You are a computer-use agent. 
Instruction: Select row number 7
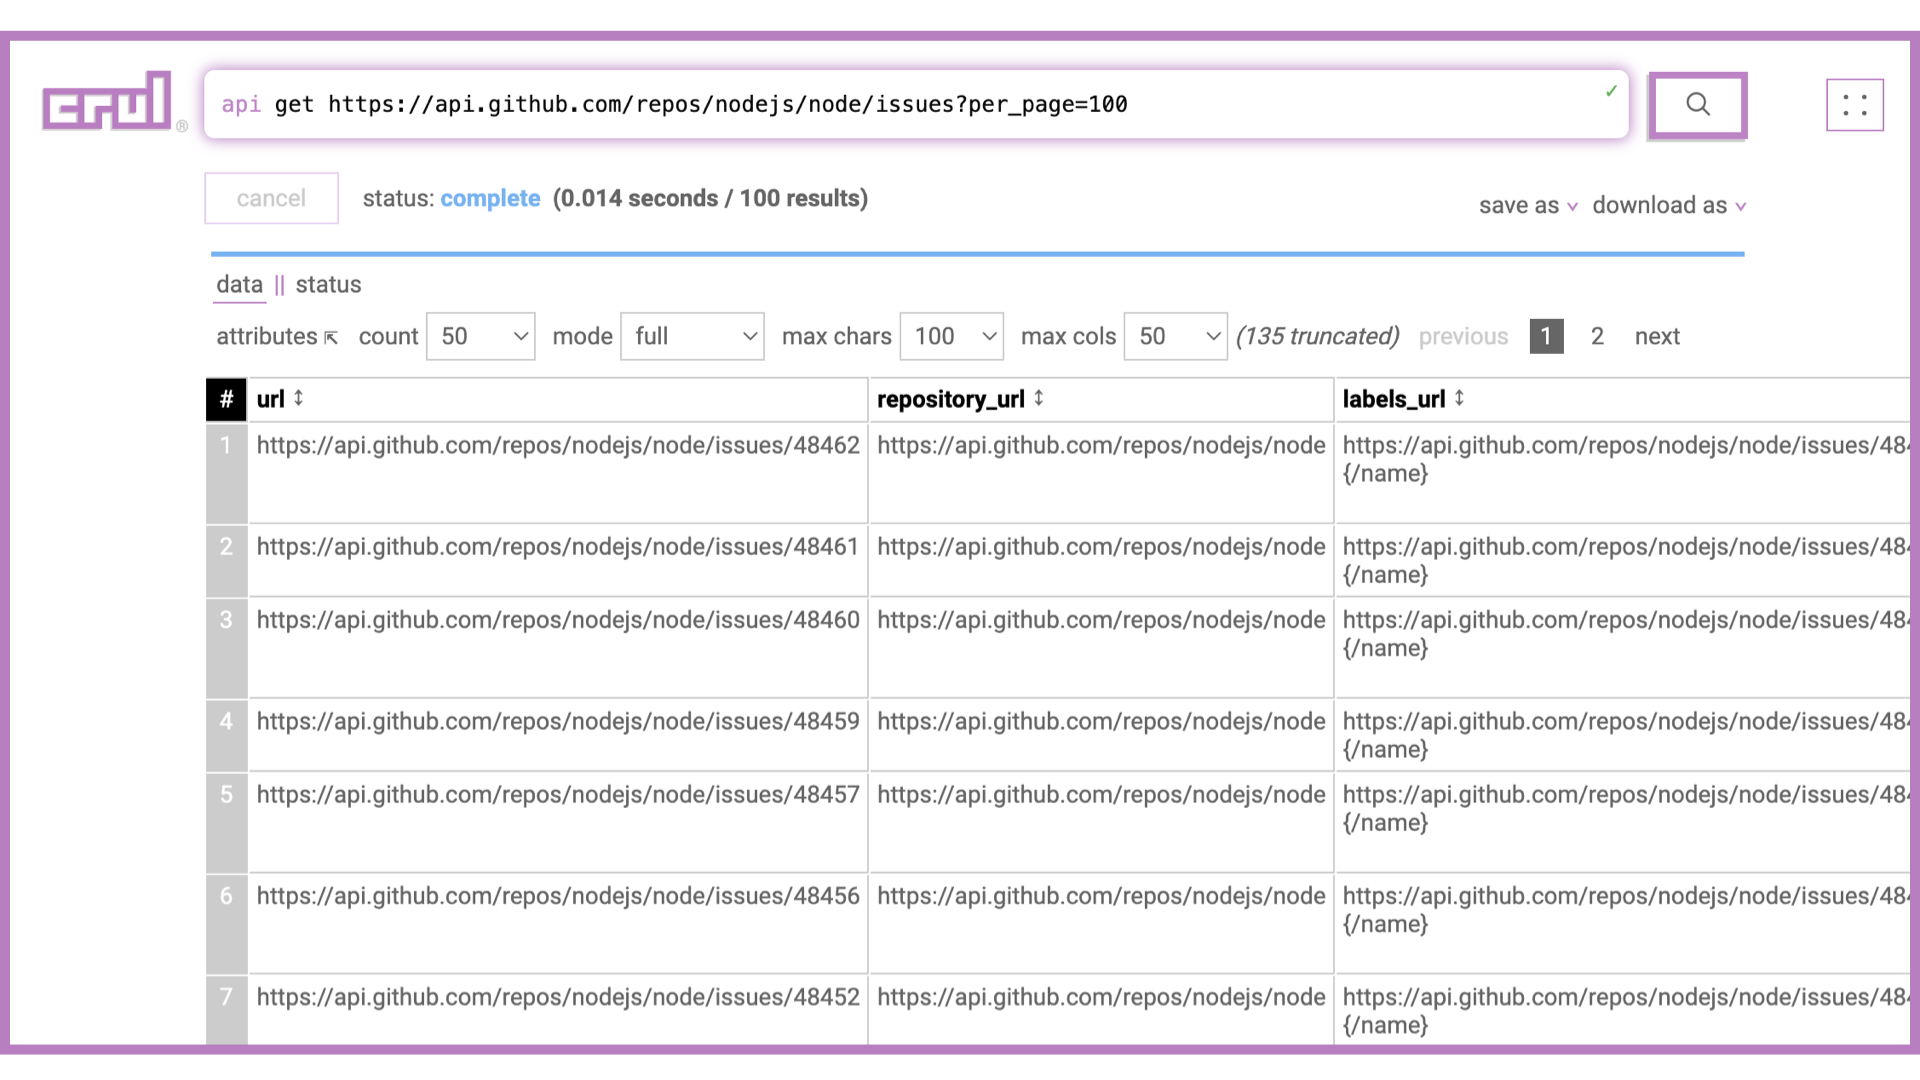click(x=227, y=1010)
